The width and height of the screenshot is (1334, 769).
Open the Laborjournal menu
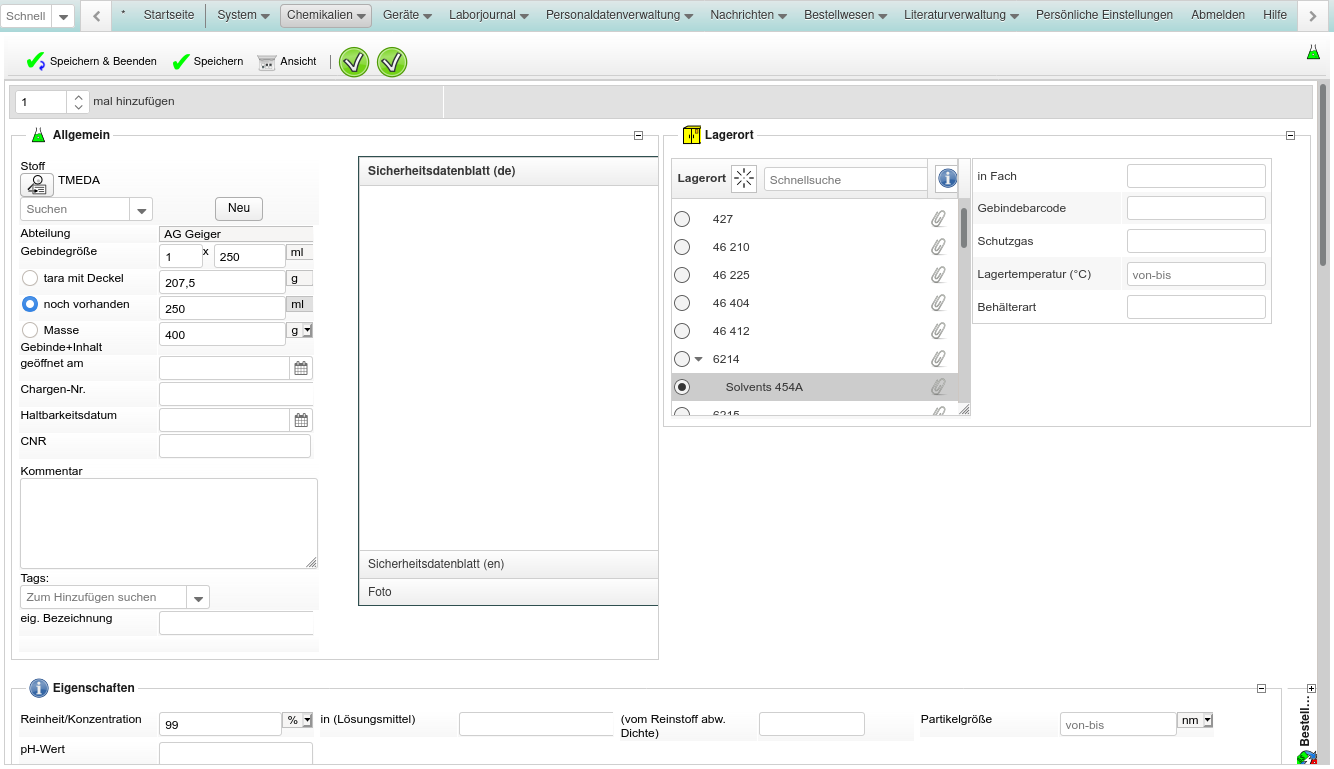click(x=489, y=15)
